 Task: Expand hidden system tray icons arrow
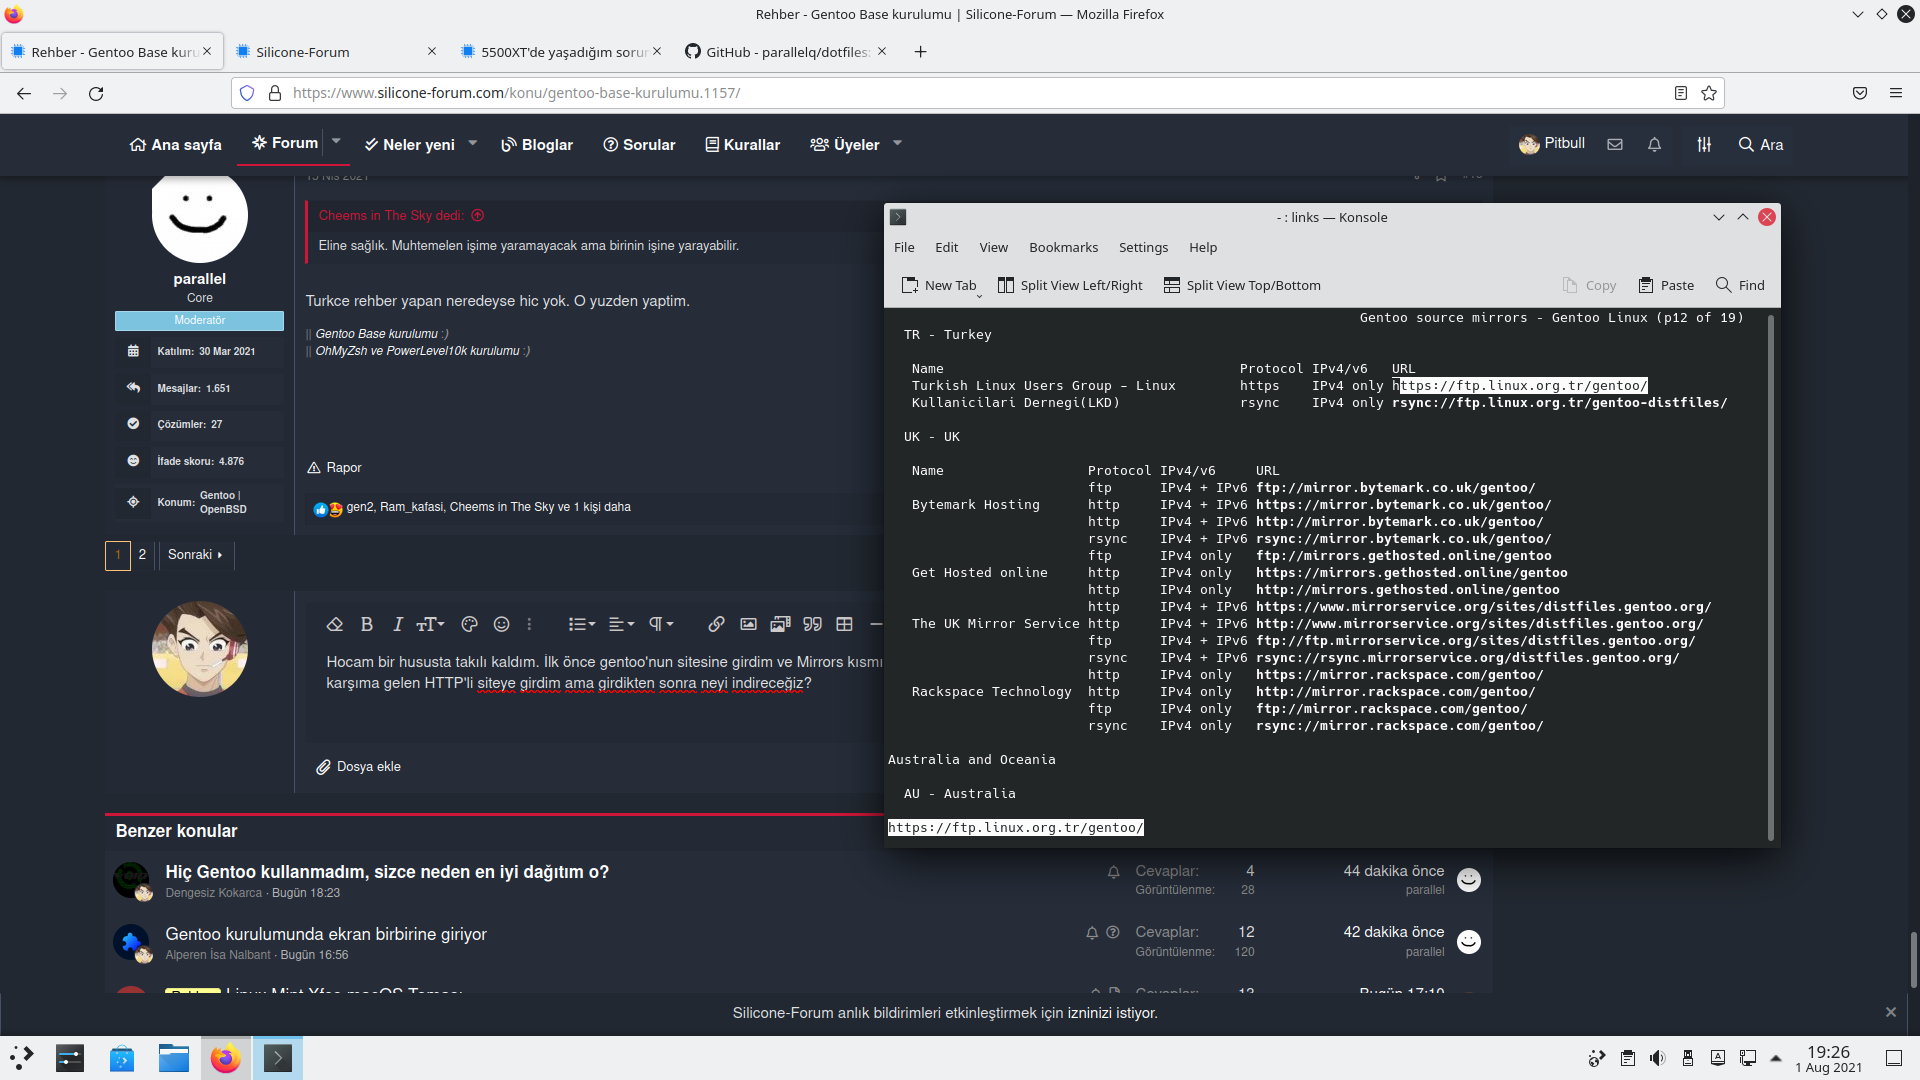click(1776, 1058)
